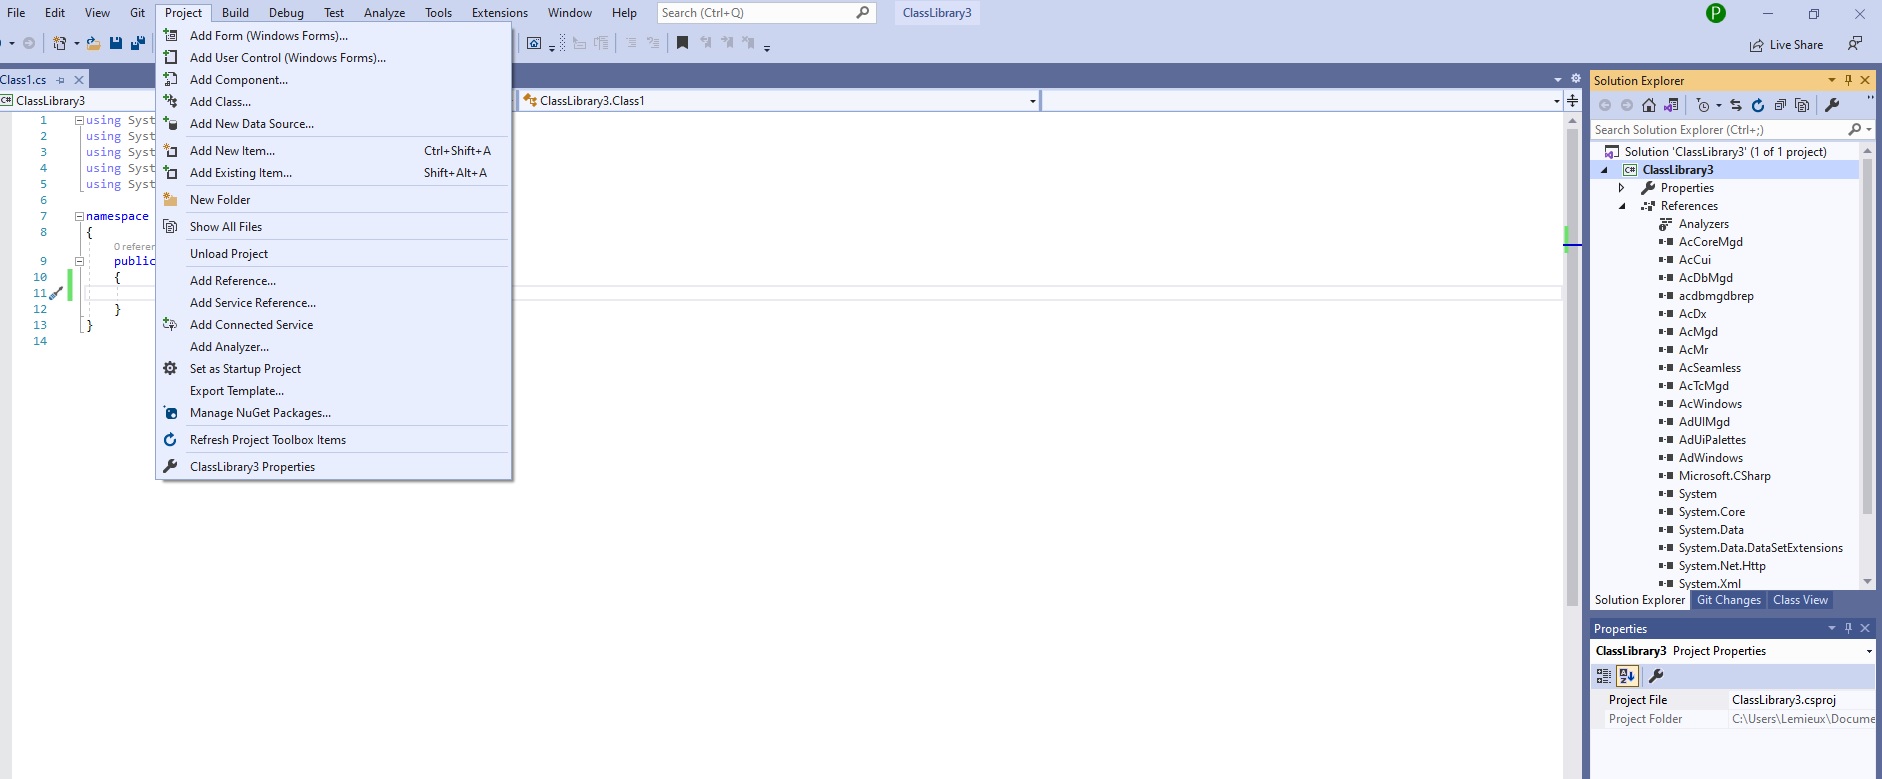Switch to the Class View tab
Image resolution: width=1882 pixels, height=779 pixels.
(x=1800, y=600)
